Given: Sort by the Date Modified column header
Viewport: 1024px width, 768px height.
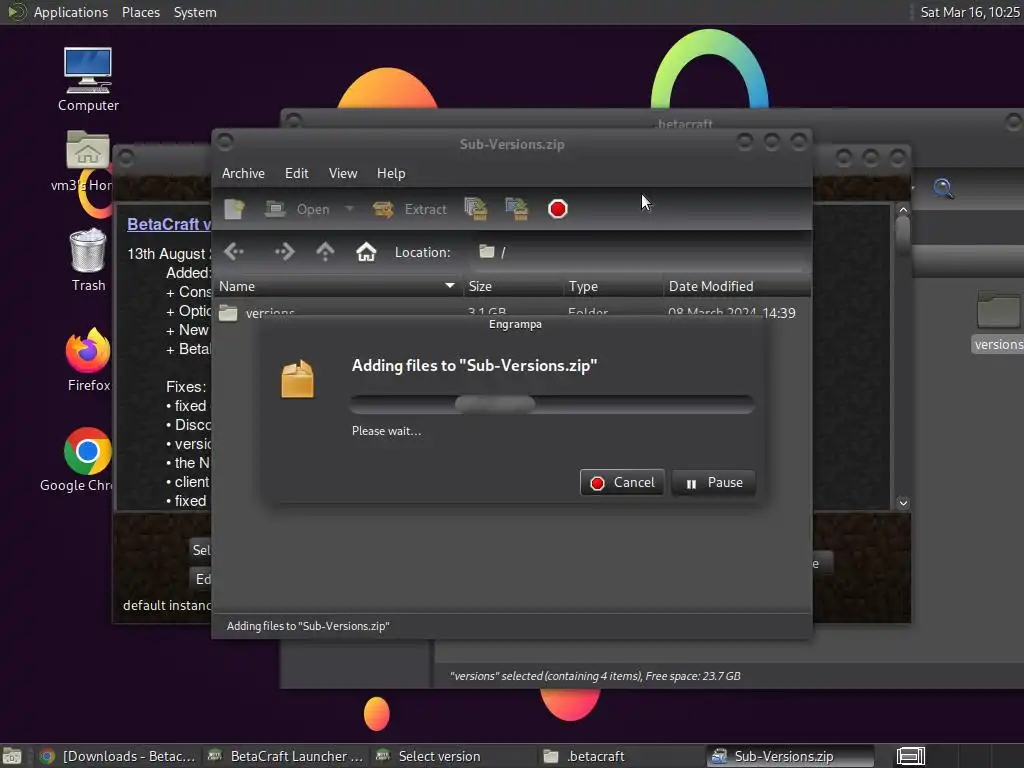Looking at the screenshot, I should click(737, 286).
